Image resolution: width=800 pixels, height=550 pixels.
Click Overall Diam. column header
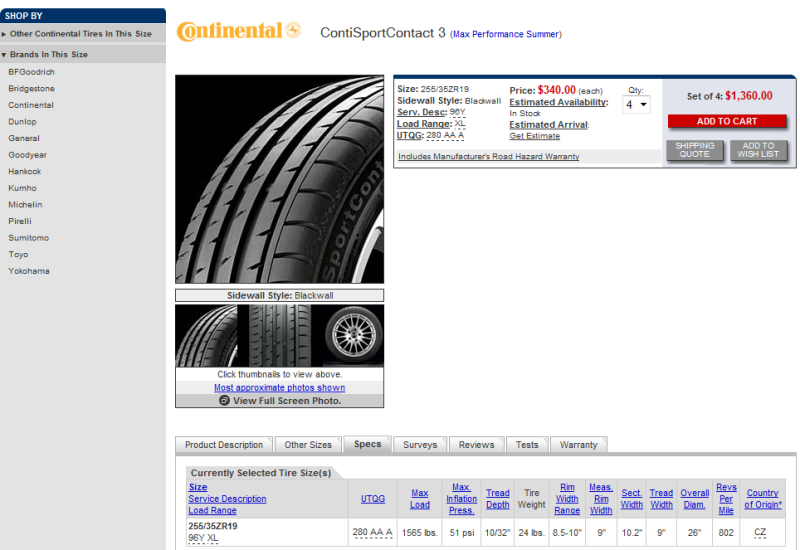694,499
